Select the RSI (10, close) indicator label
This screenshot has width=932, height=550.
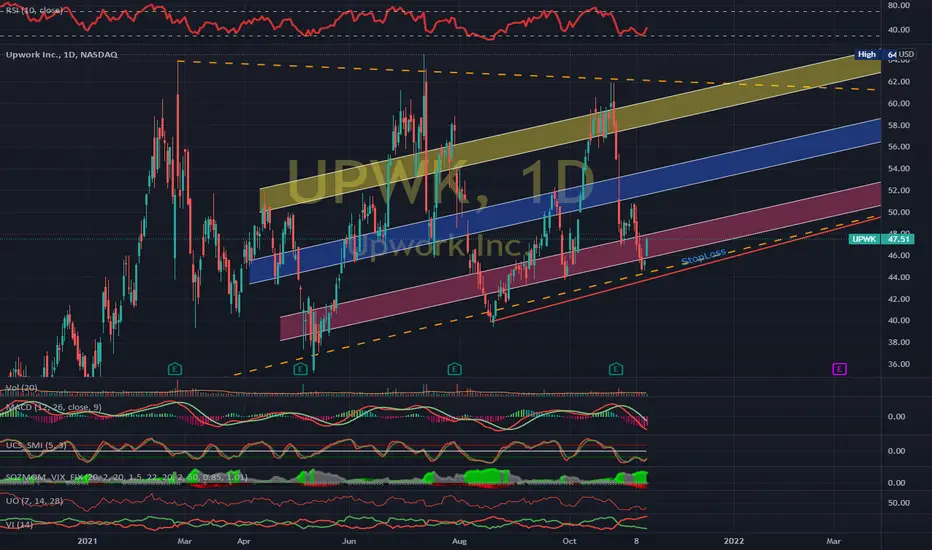tap(34, 10)
